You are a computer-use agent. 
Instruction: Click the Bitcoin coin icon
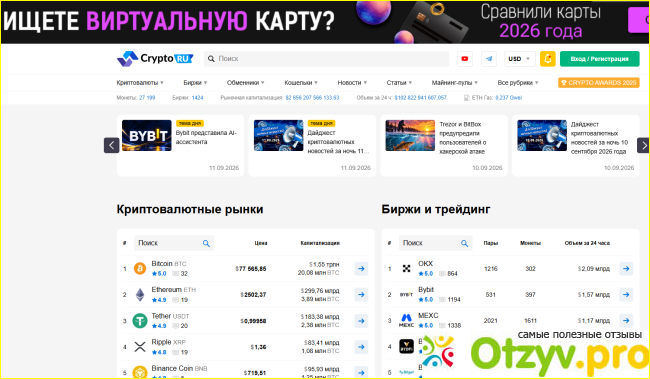pos(140,269)
